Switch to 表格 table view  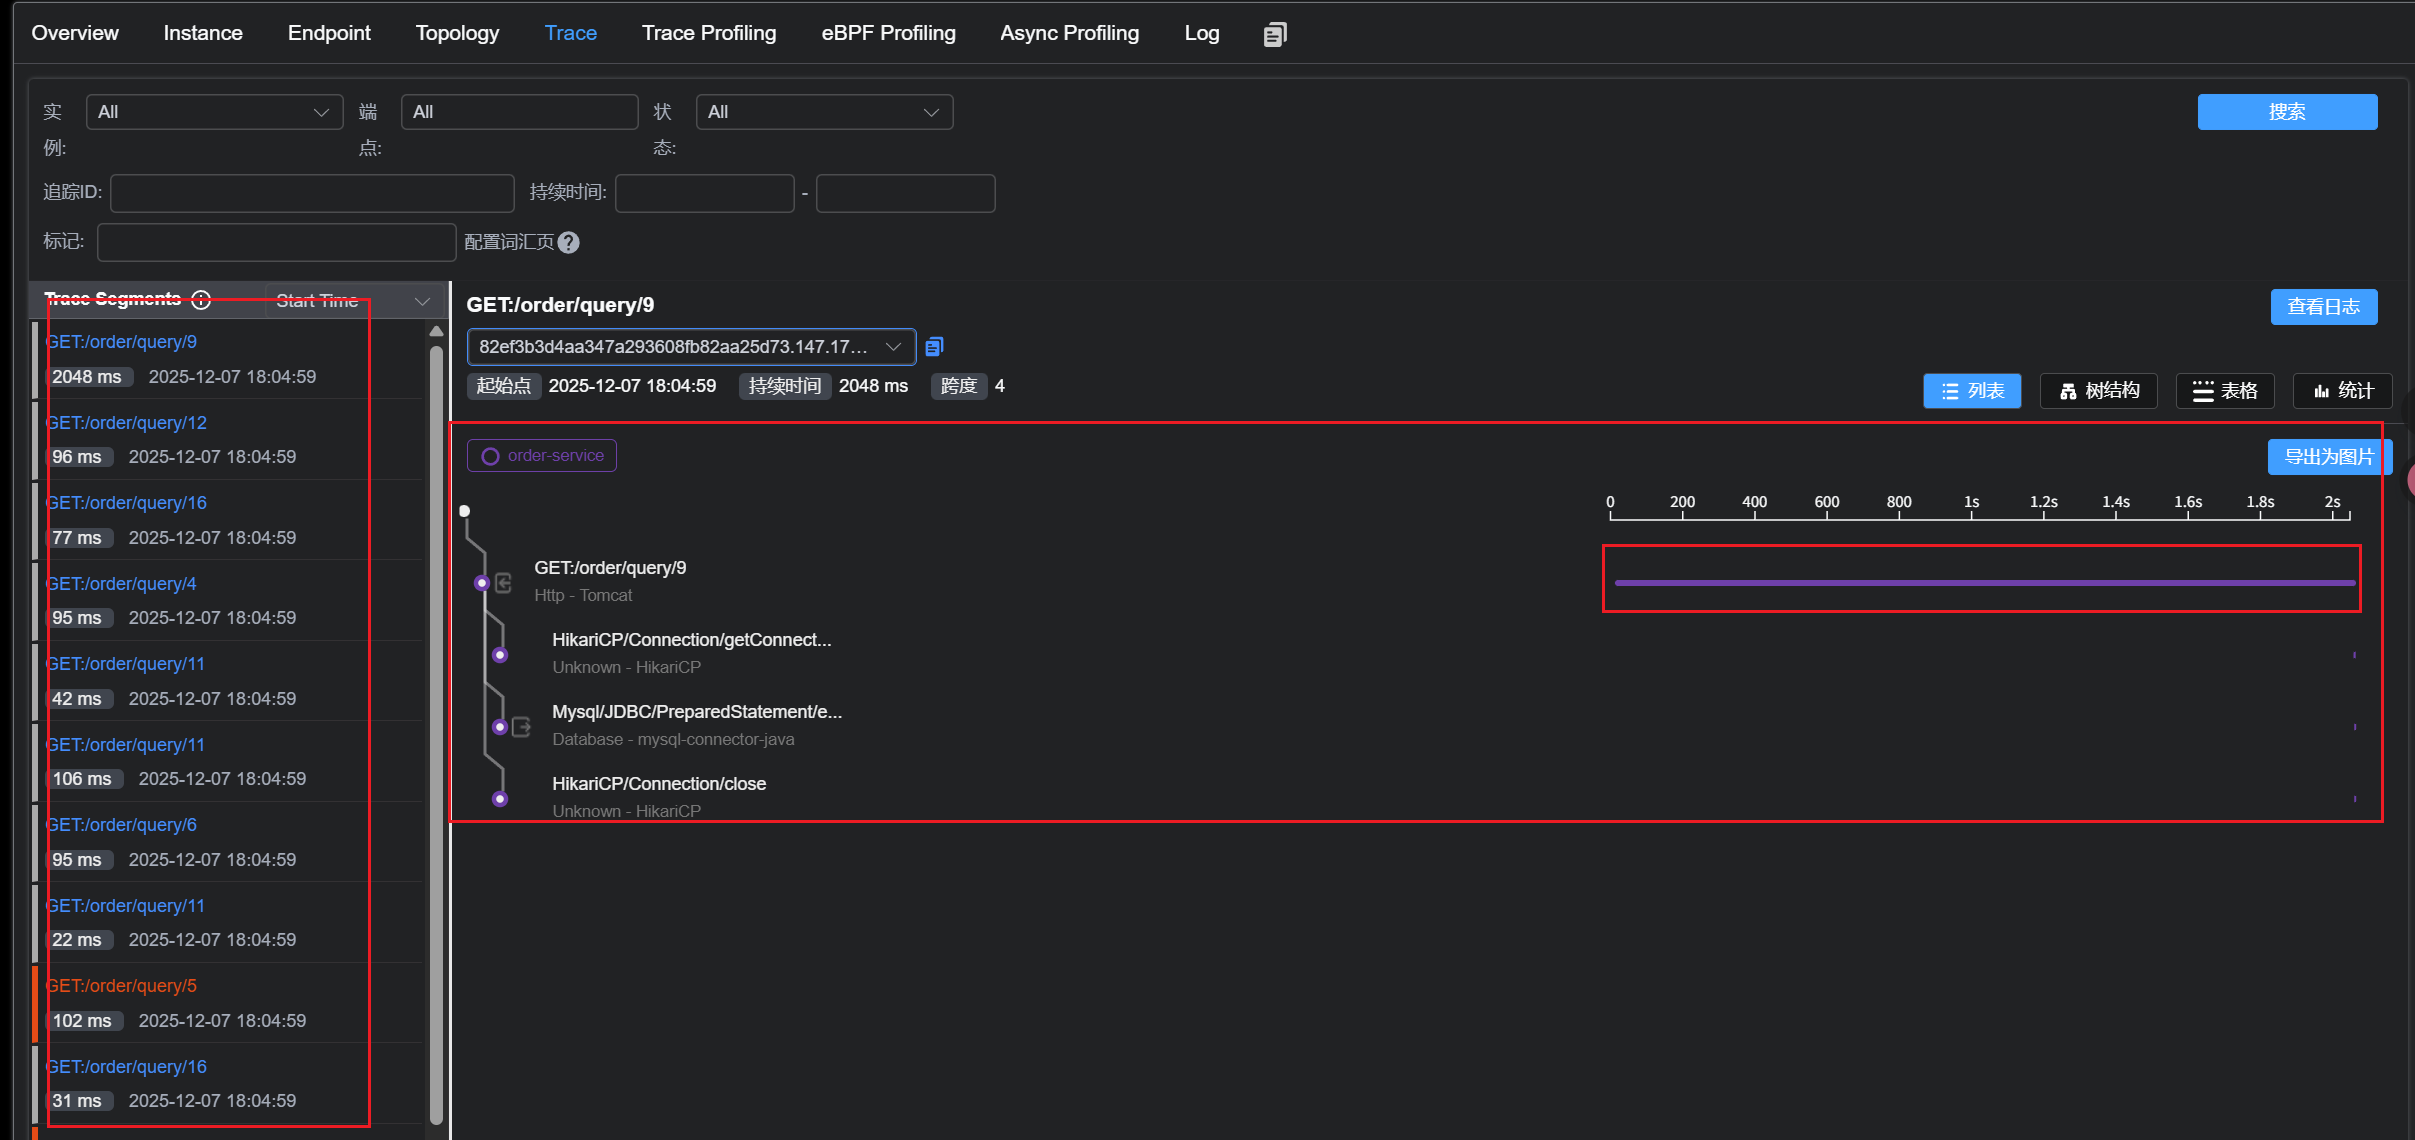coord(2224,391)
